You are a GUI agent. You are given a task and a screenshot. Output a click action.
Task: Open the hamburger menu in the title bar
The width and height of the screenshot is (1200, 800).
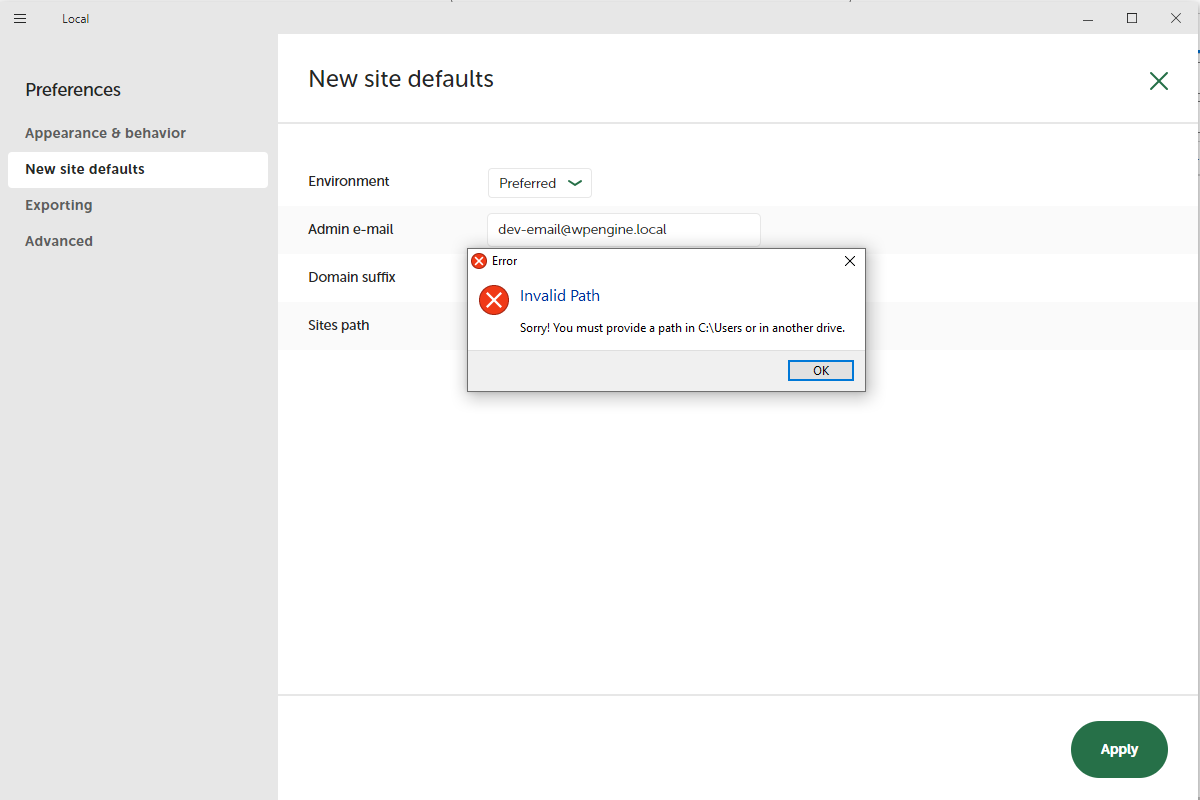[x=20, y=19]
